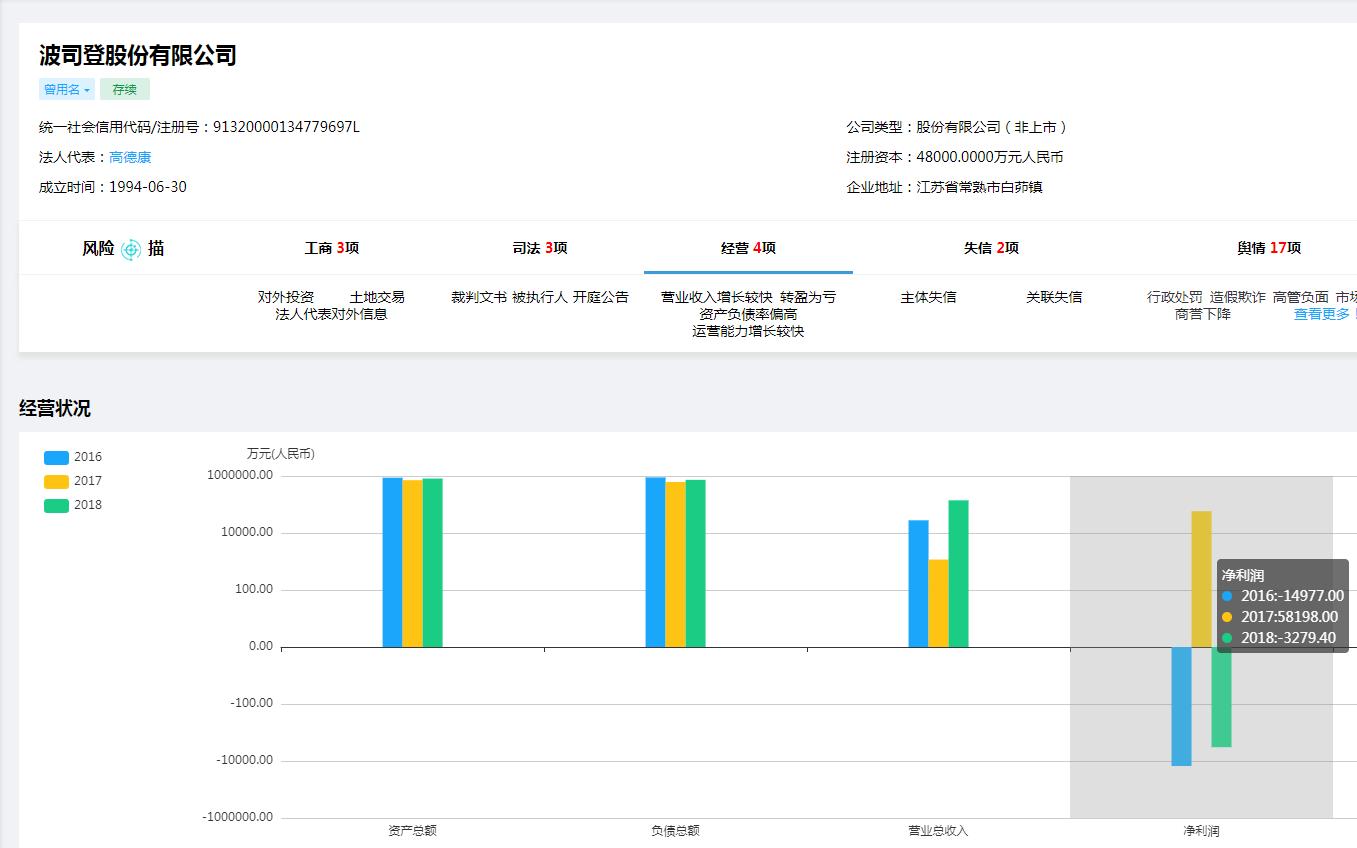Click the 营业总收入 axis label
1357x848 pixels.
coord(938,831)
